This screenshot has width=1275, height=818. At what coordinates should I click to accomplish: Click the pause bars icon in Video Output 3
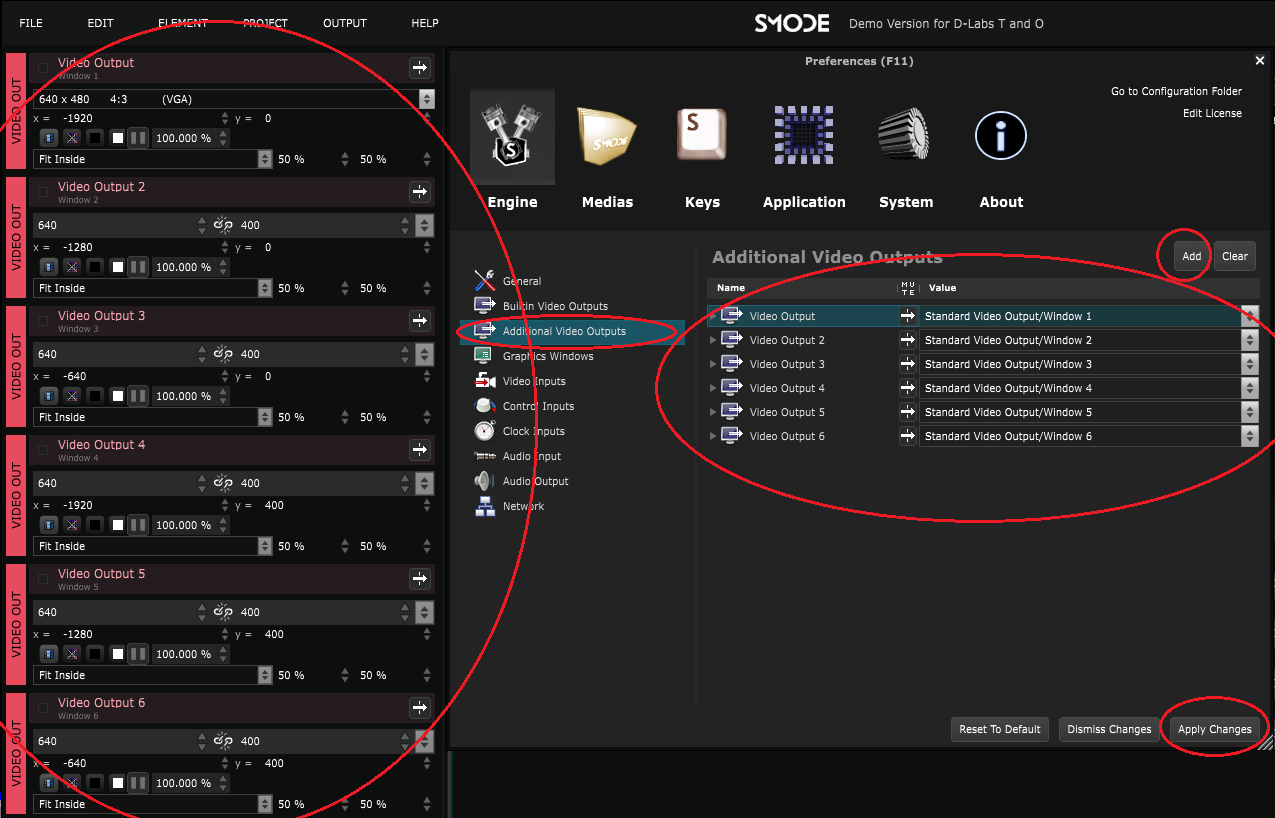click(139, 396)
